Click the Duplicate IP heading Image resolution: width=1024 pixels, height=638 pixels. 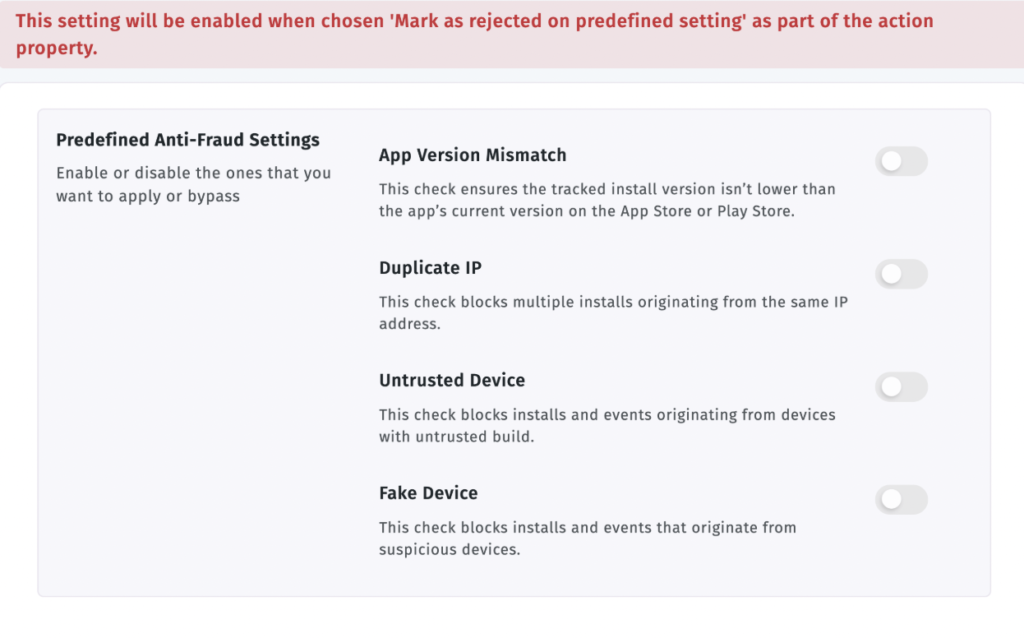coord(430,268)
